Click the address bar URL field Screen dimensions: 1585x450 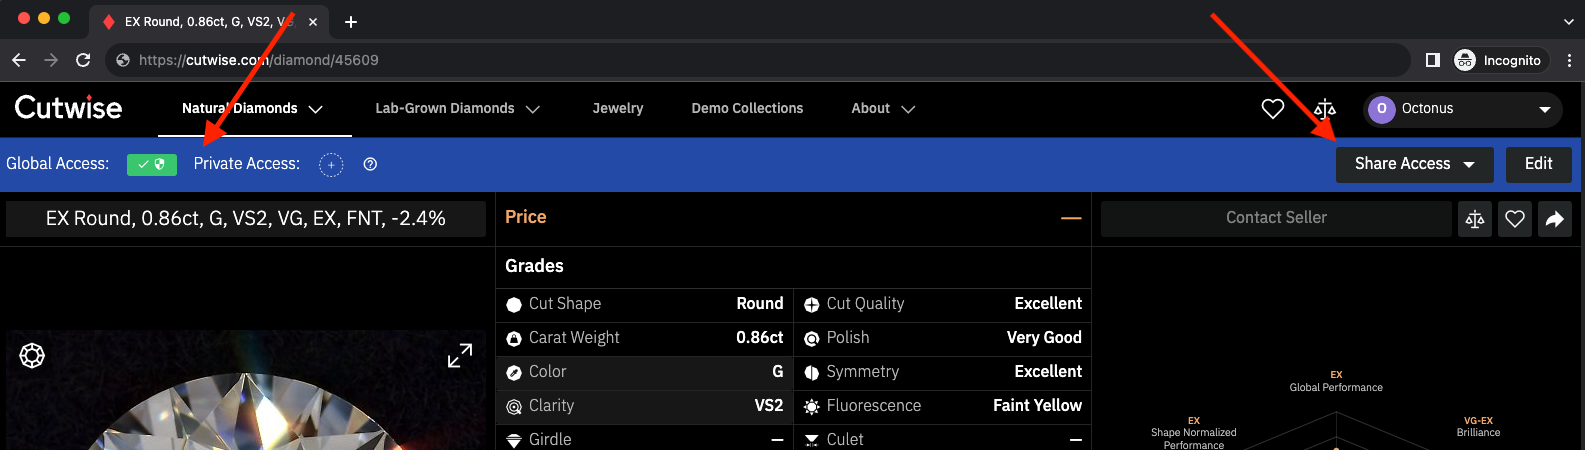(760, 60)
